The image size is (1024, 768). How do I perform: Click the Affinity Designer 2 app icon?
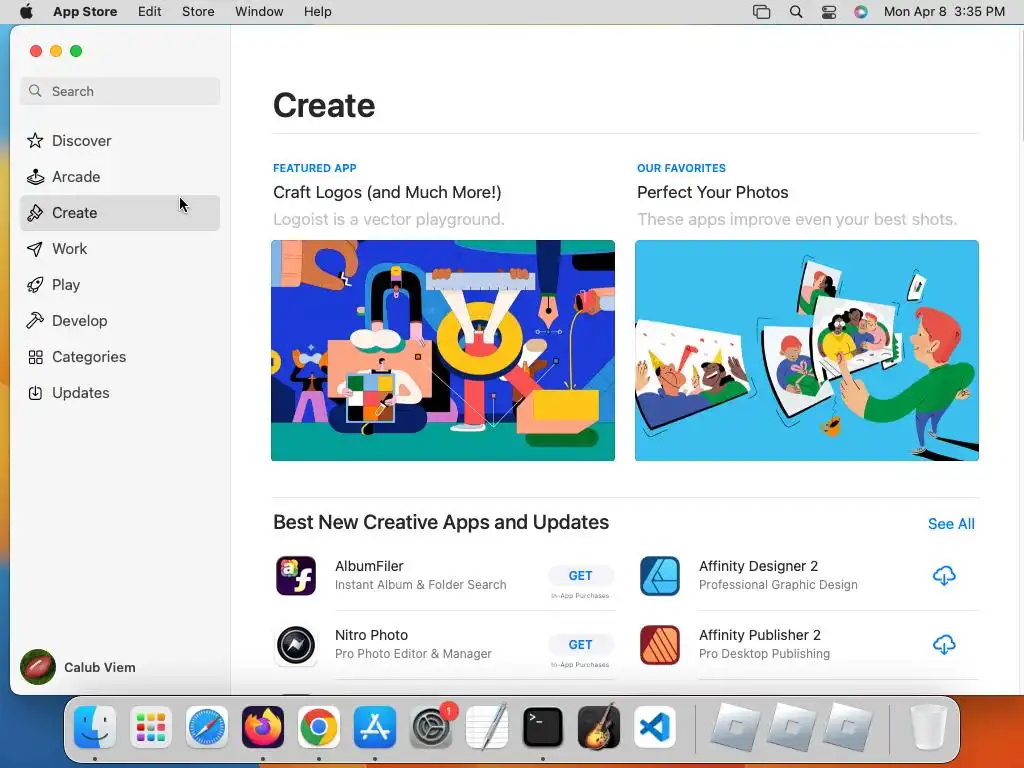tap(660, 575)
